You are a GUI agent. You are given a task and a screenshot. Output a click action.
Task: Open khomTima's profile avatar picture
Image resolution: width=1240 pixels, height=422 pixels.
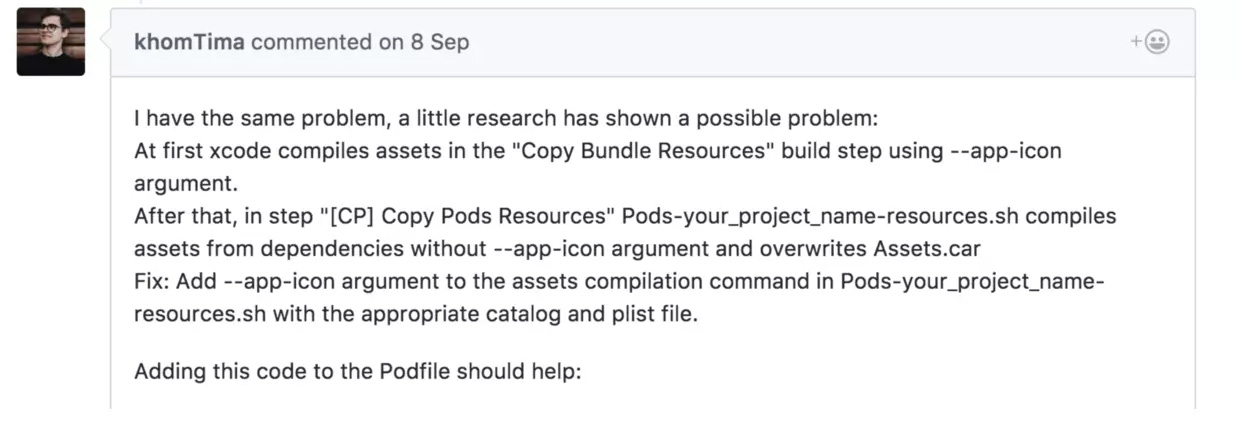coord(50,42)
